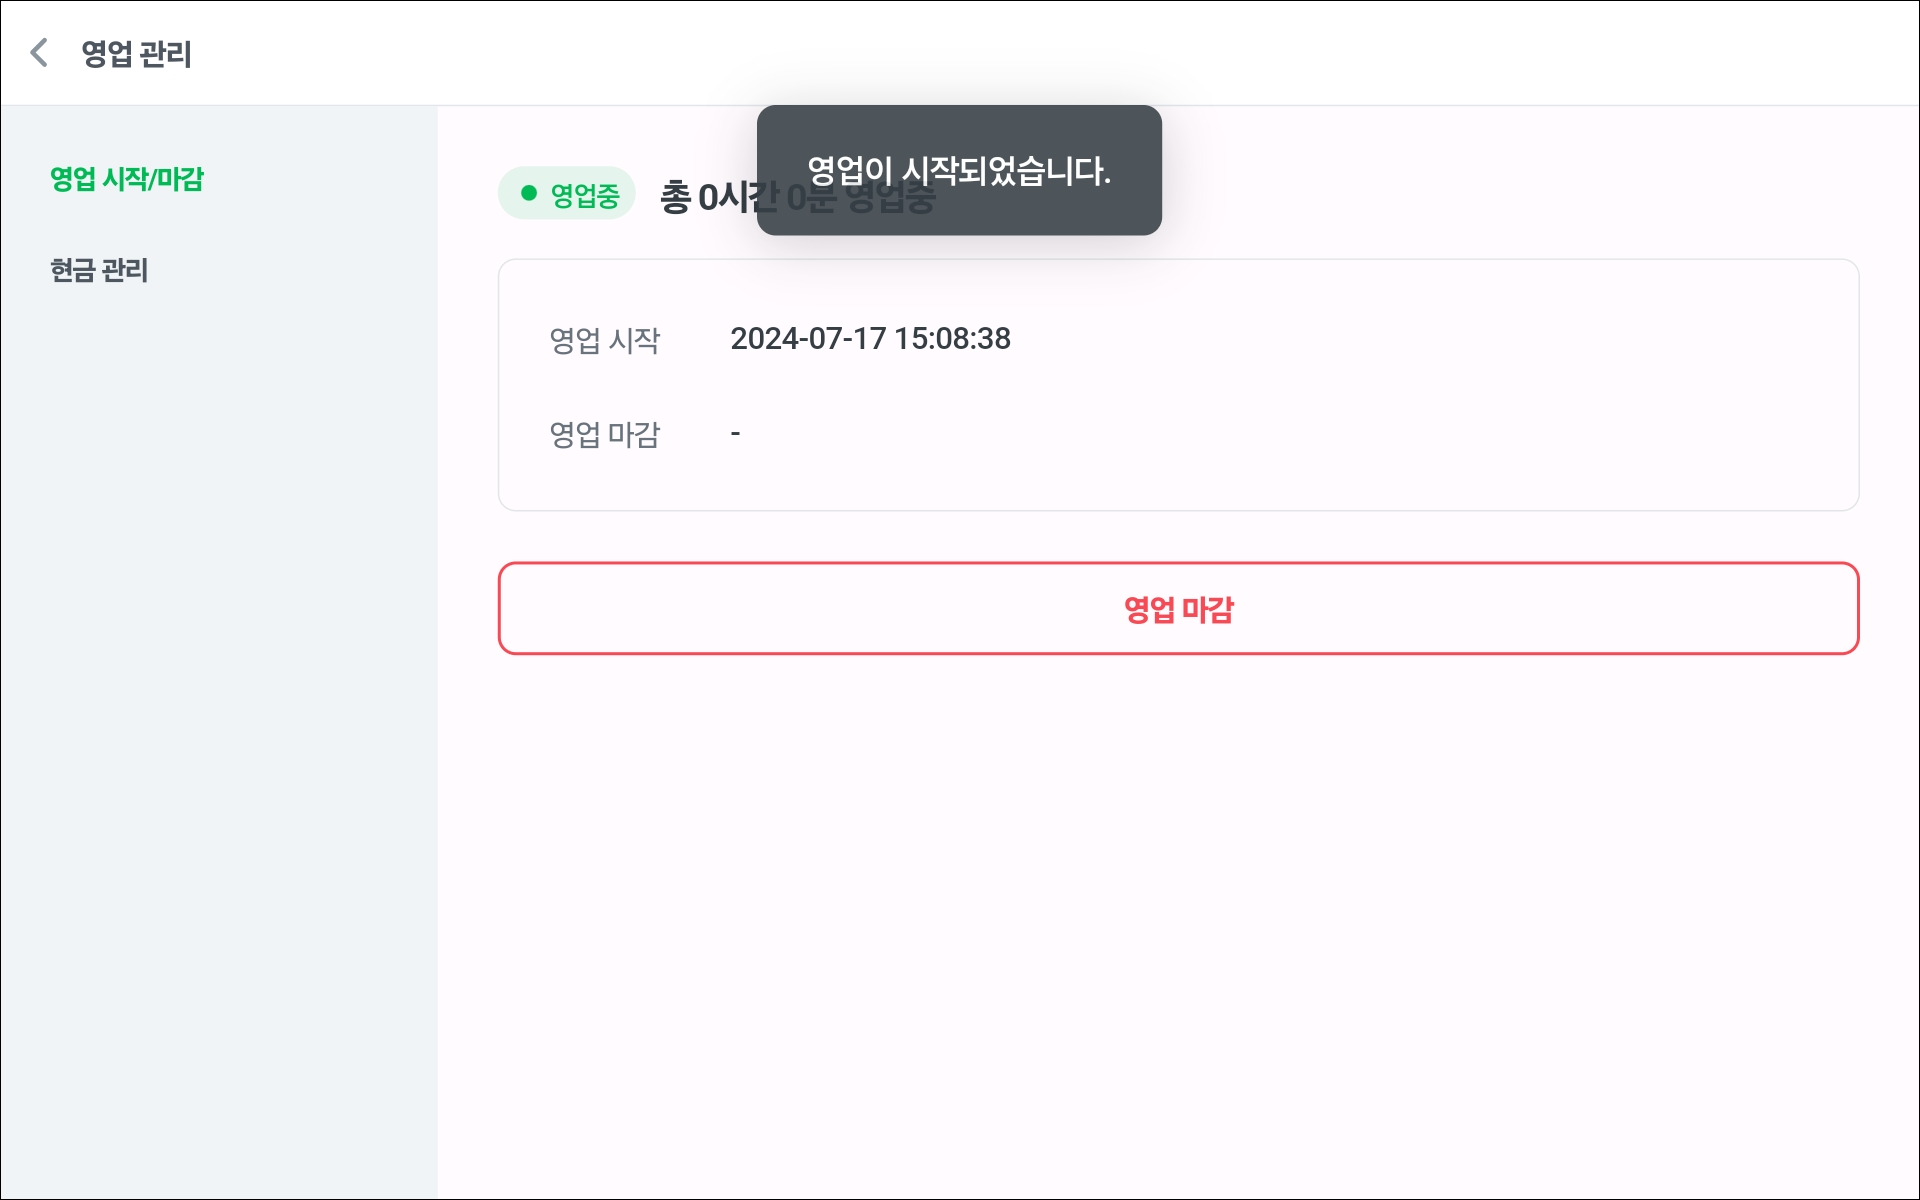Click the gap between info card and button
Image resolution: width=1920 pixels, height=1200 pixels.
click(1178, 537)
